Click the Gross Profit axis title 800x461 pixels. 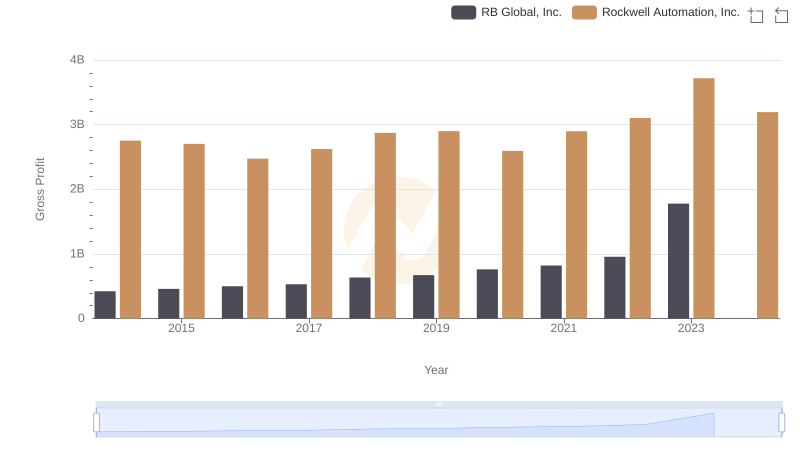pos(40,189)
